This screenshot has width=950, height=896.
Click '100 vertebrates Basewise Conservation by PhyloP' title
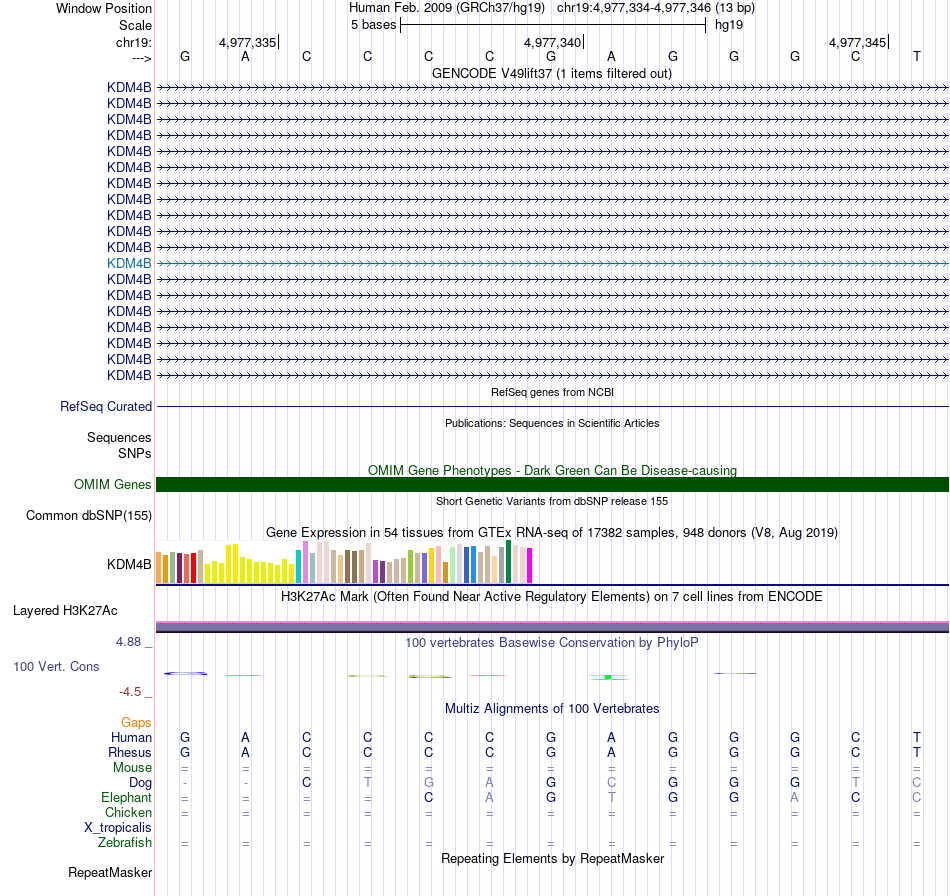click(552, 643)
